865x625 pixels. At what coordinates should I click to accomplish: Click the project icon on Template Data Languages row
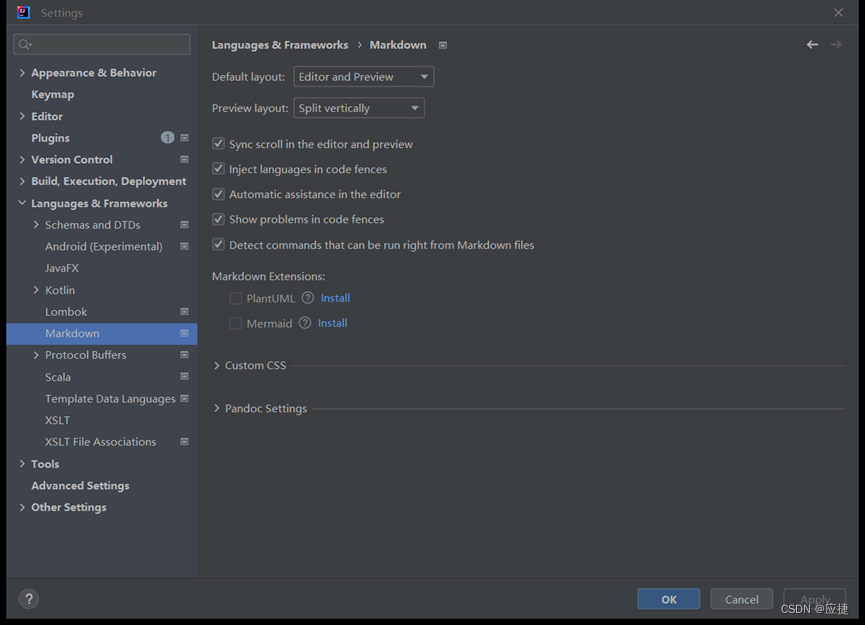click(184, 398)
